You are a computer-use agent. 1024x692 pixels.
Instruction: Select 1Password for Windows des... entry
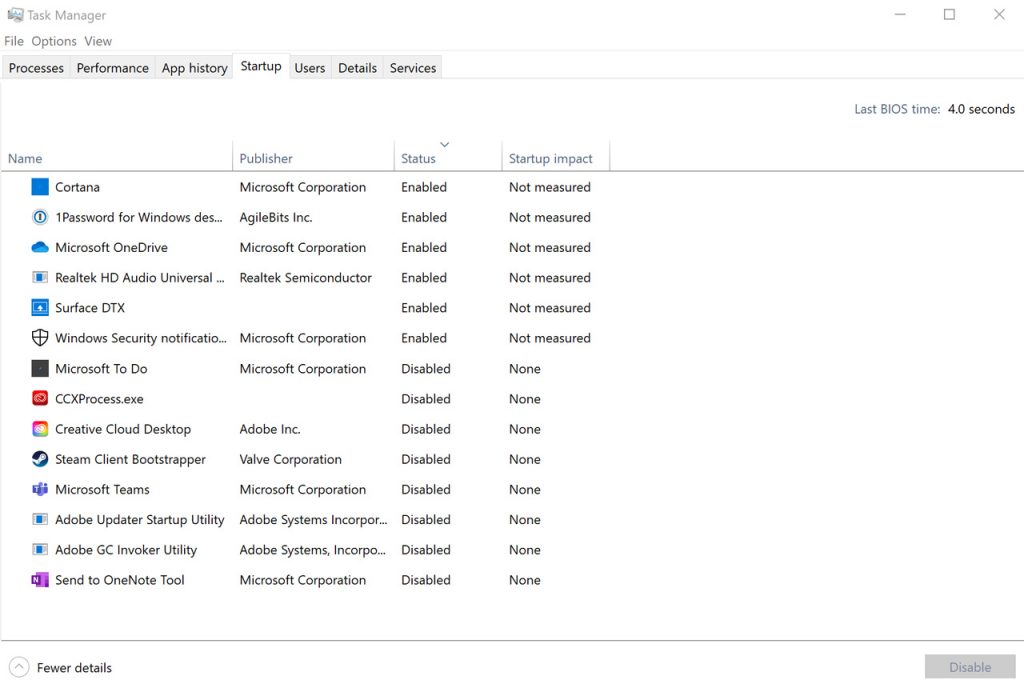click(x=138, y=217)
